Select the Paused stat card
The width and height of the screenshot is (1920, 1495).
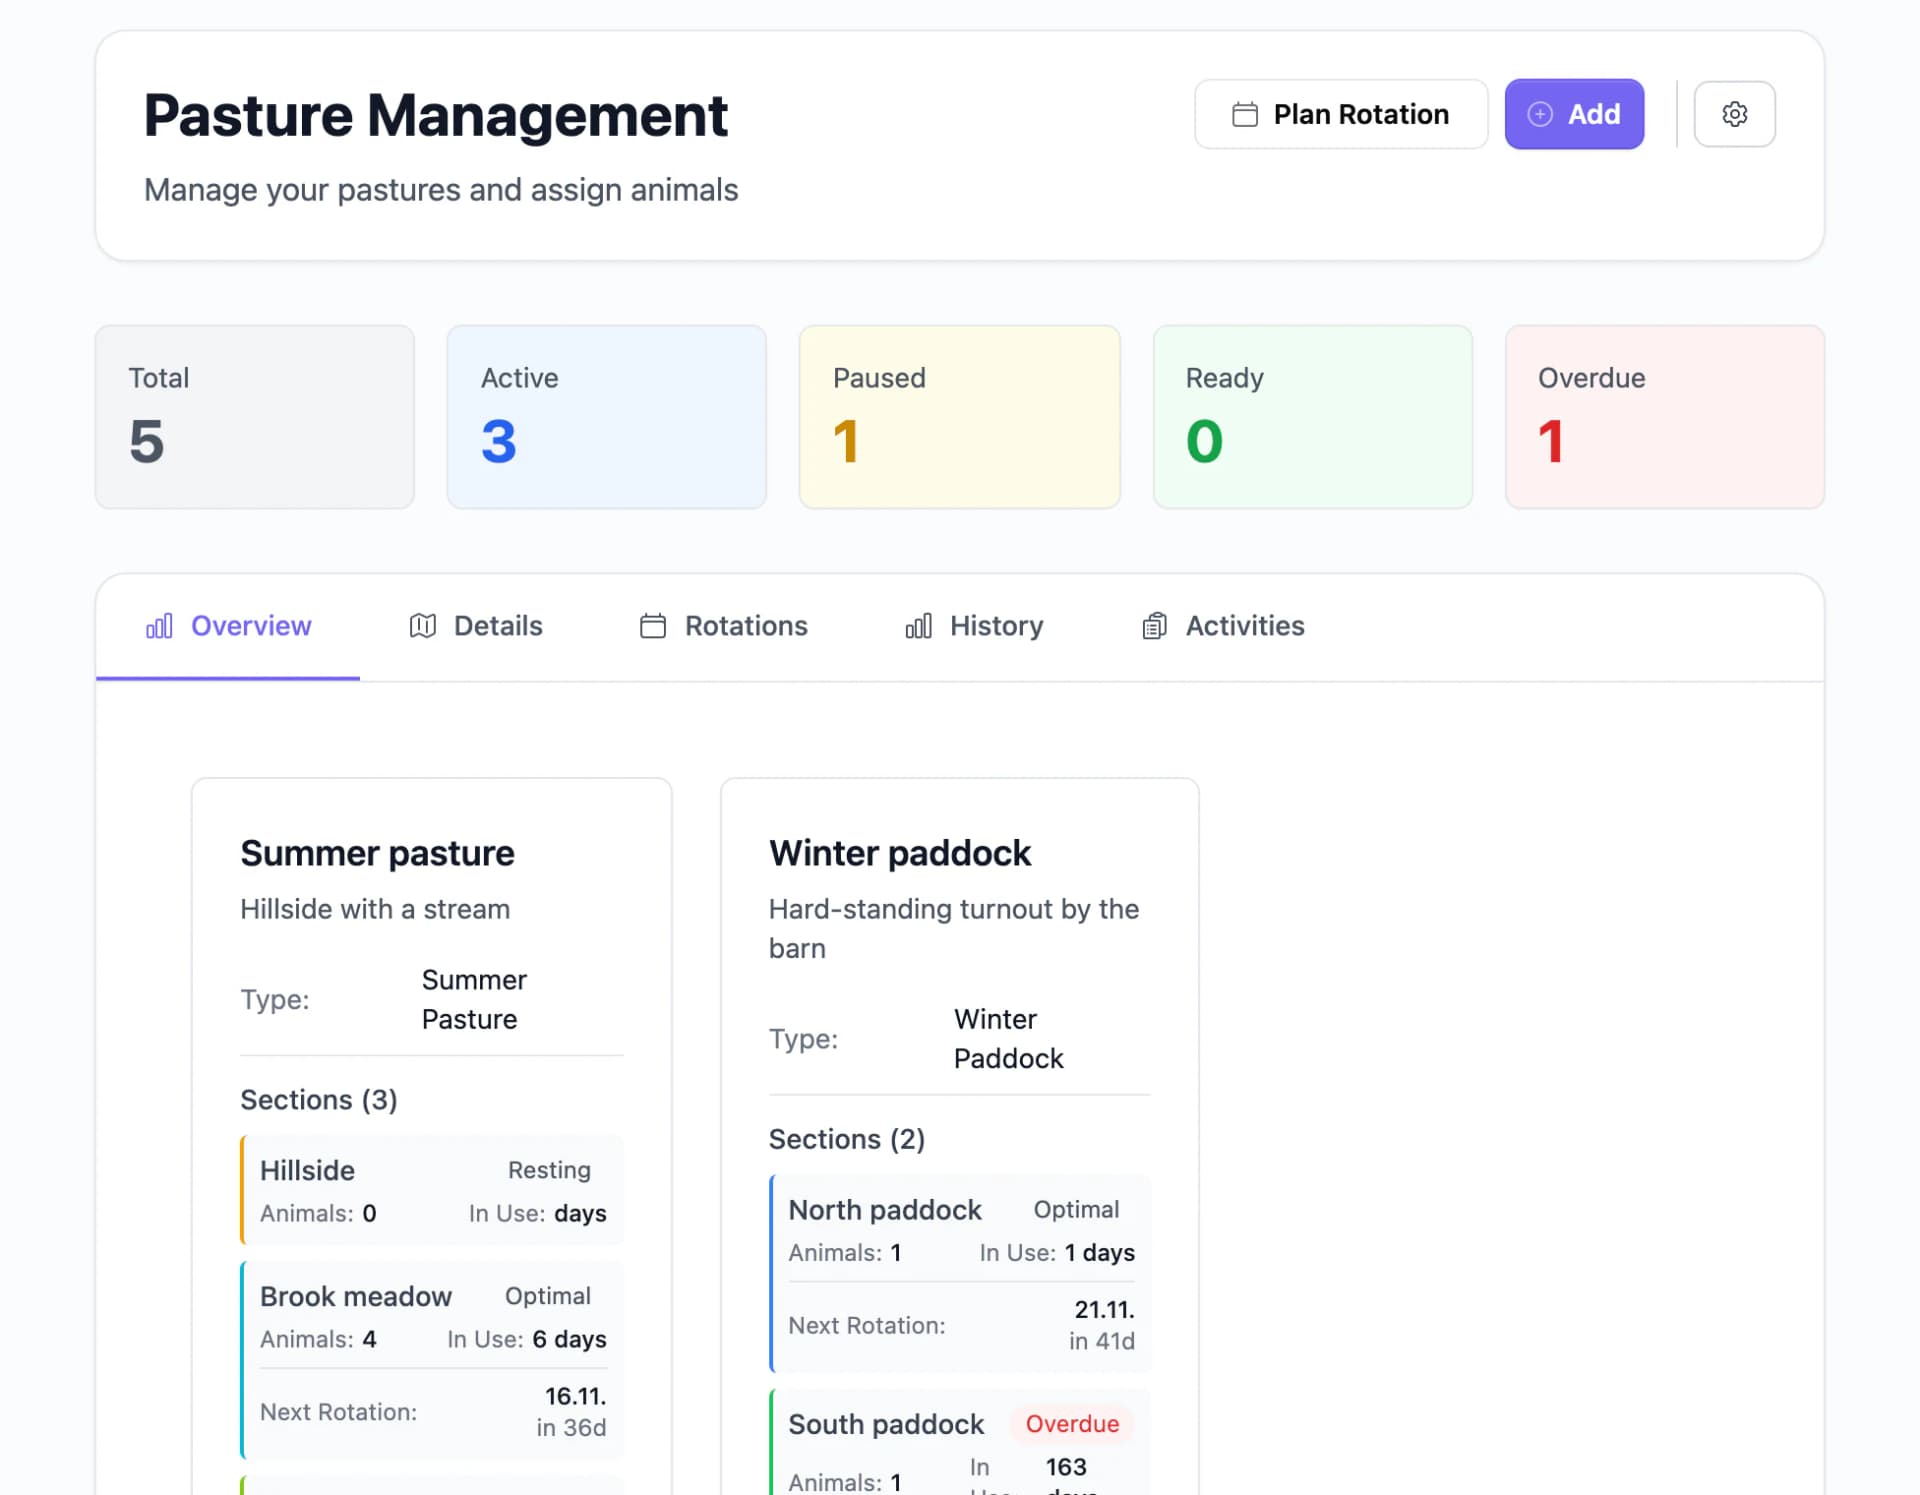pyautogui.click(x=960, y=417)
